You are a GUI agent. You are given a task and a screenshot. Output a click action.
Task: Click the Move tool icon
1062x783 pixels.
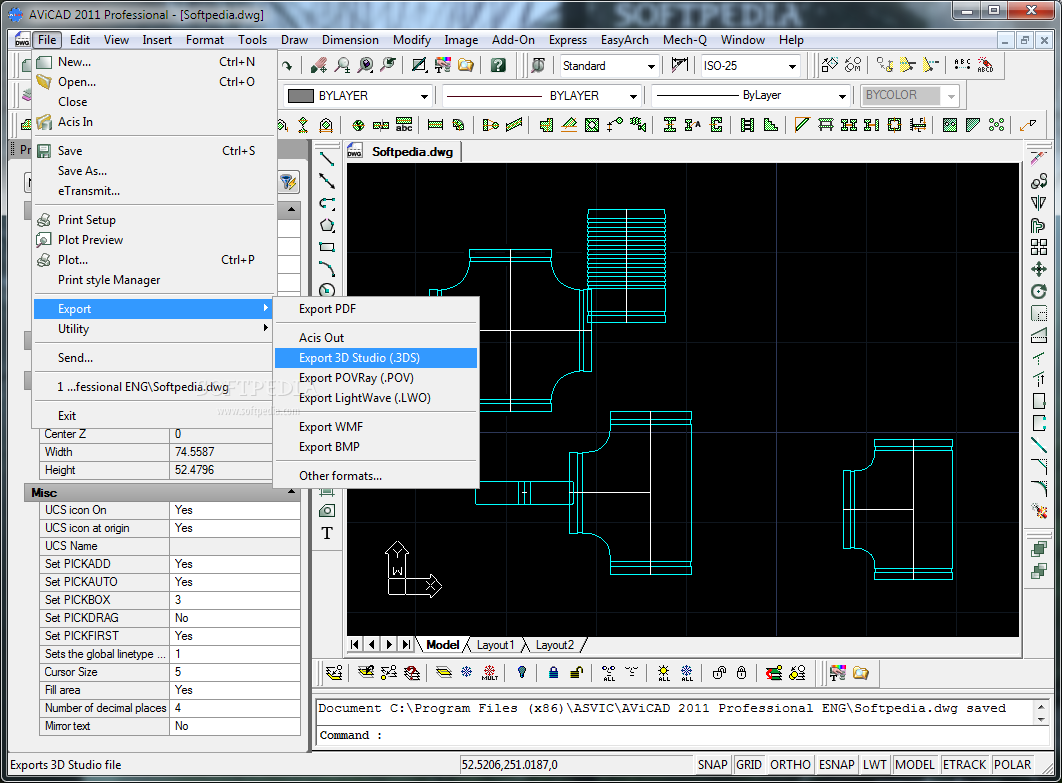pyautogui.click(x=1038, y=269)
